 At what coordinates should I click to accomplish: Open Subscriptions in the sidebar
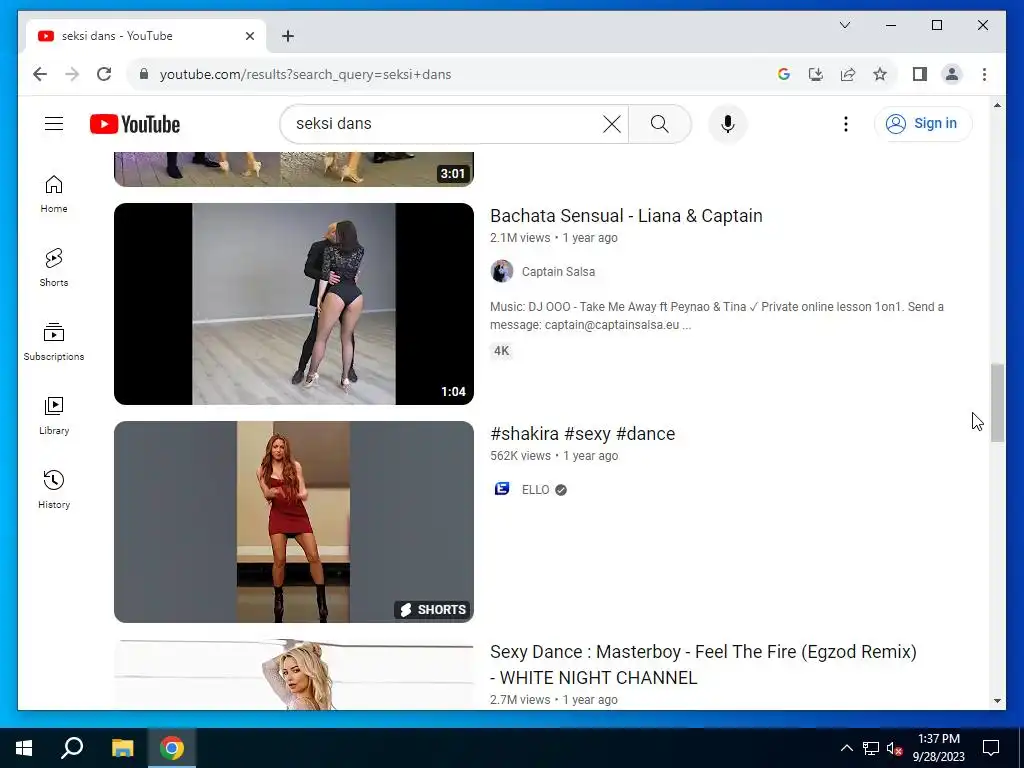coord(54,342)
